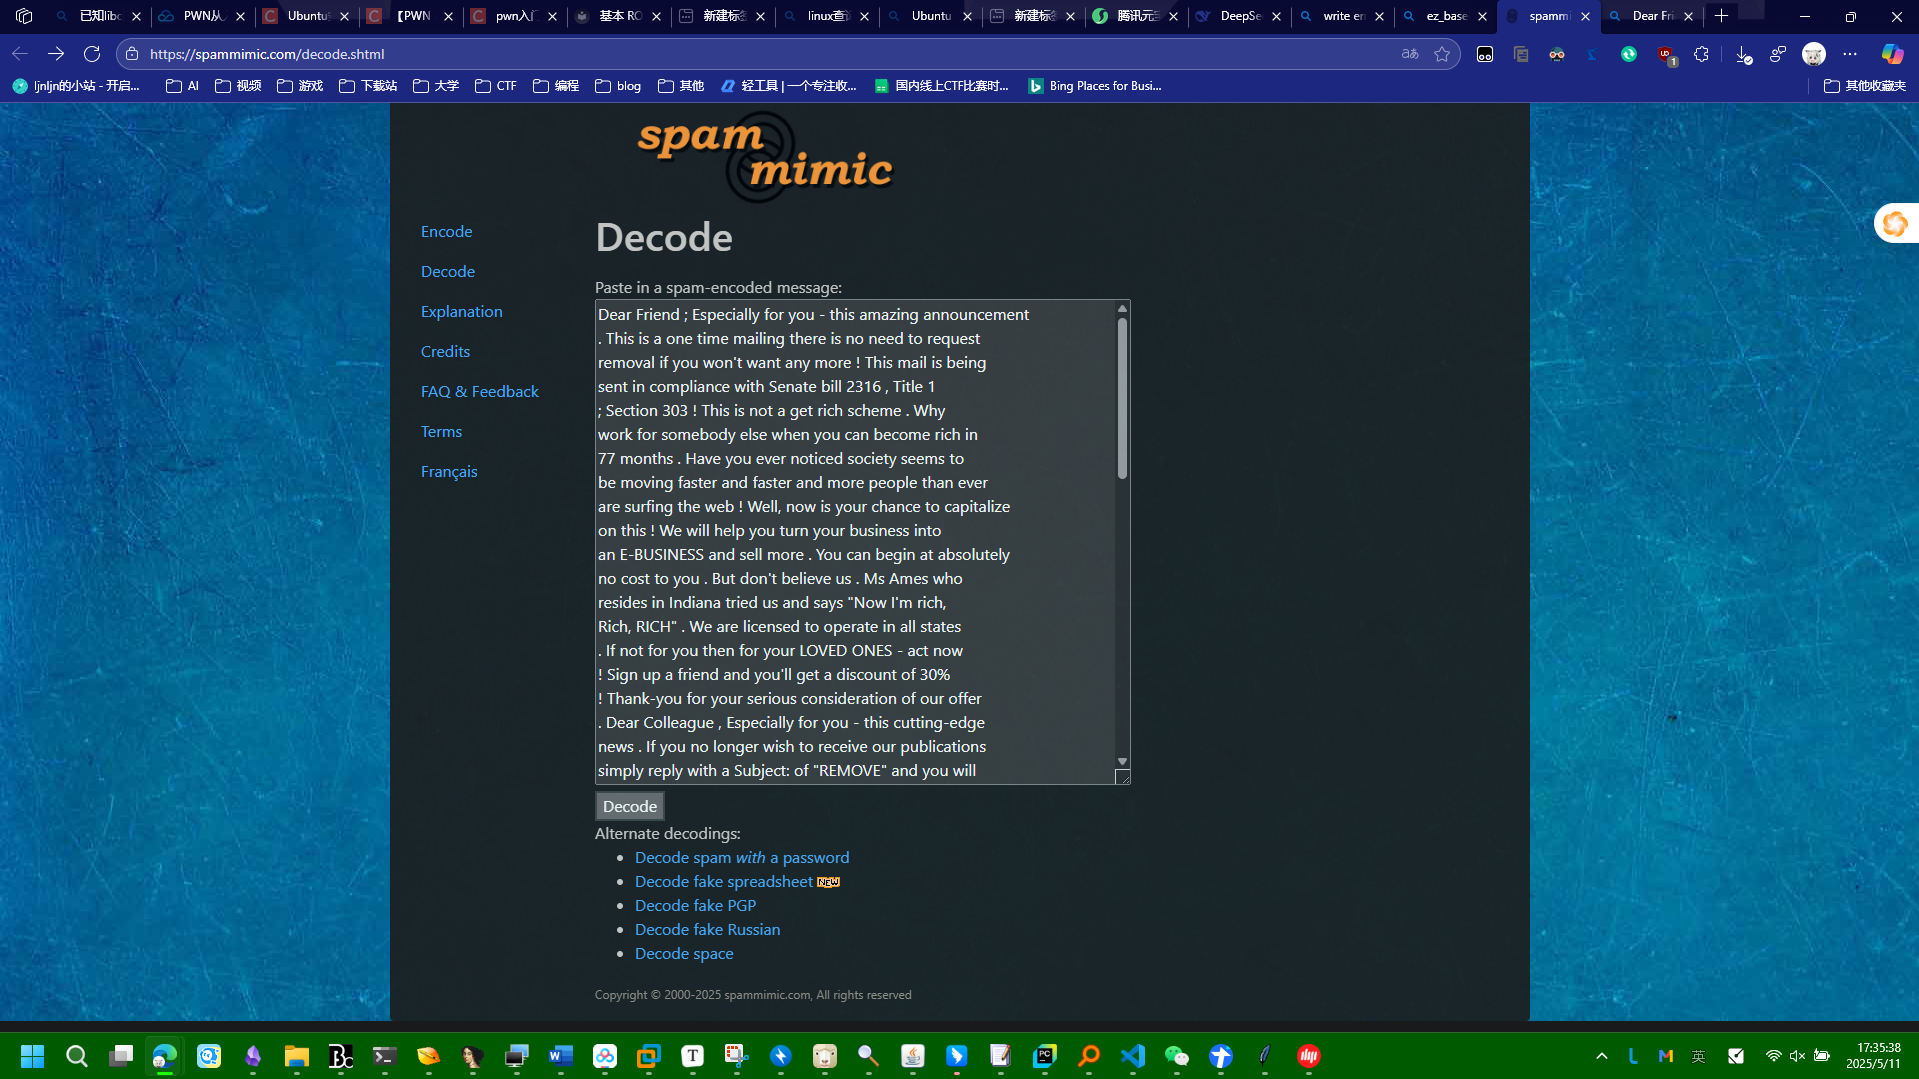Open the 视频 bookmarks folder

(238, 86)
